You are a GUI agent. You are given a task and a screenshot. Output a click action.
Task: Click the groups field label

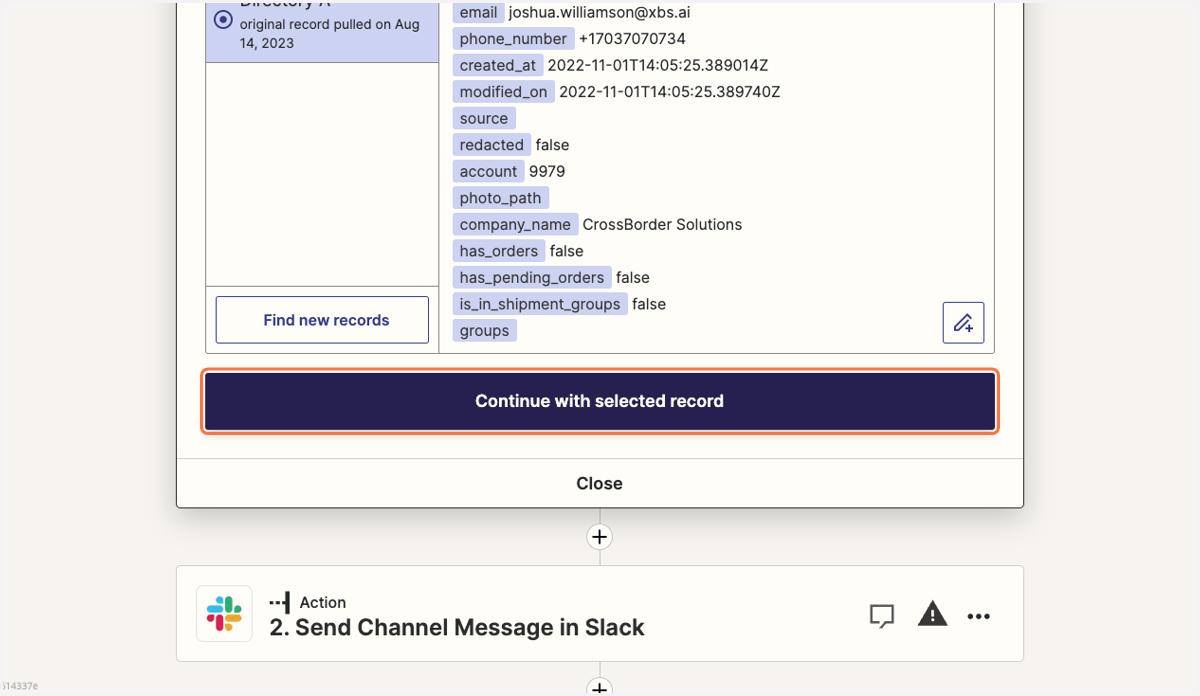pos(485,331)
